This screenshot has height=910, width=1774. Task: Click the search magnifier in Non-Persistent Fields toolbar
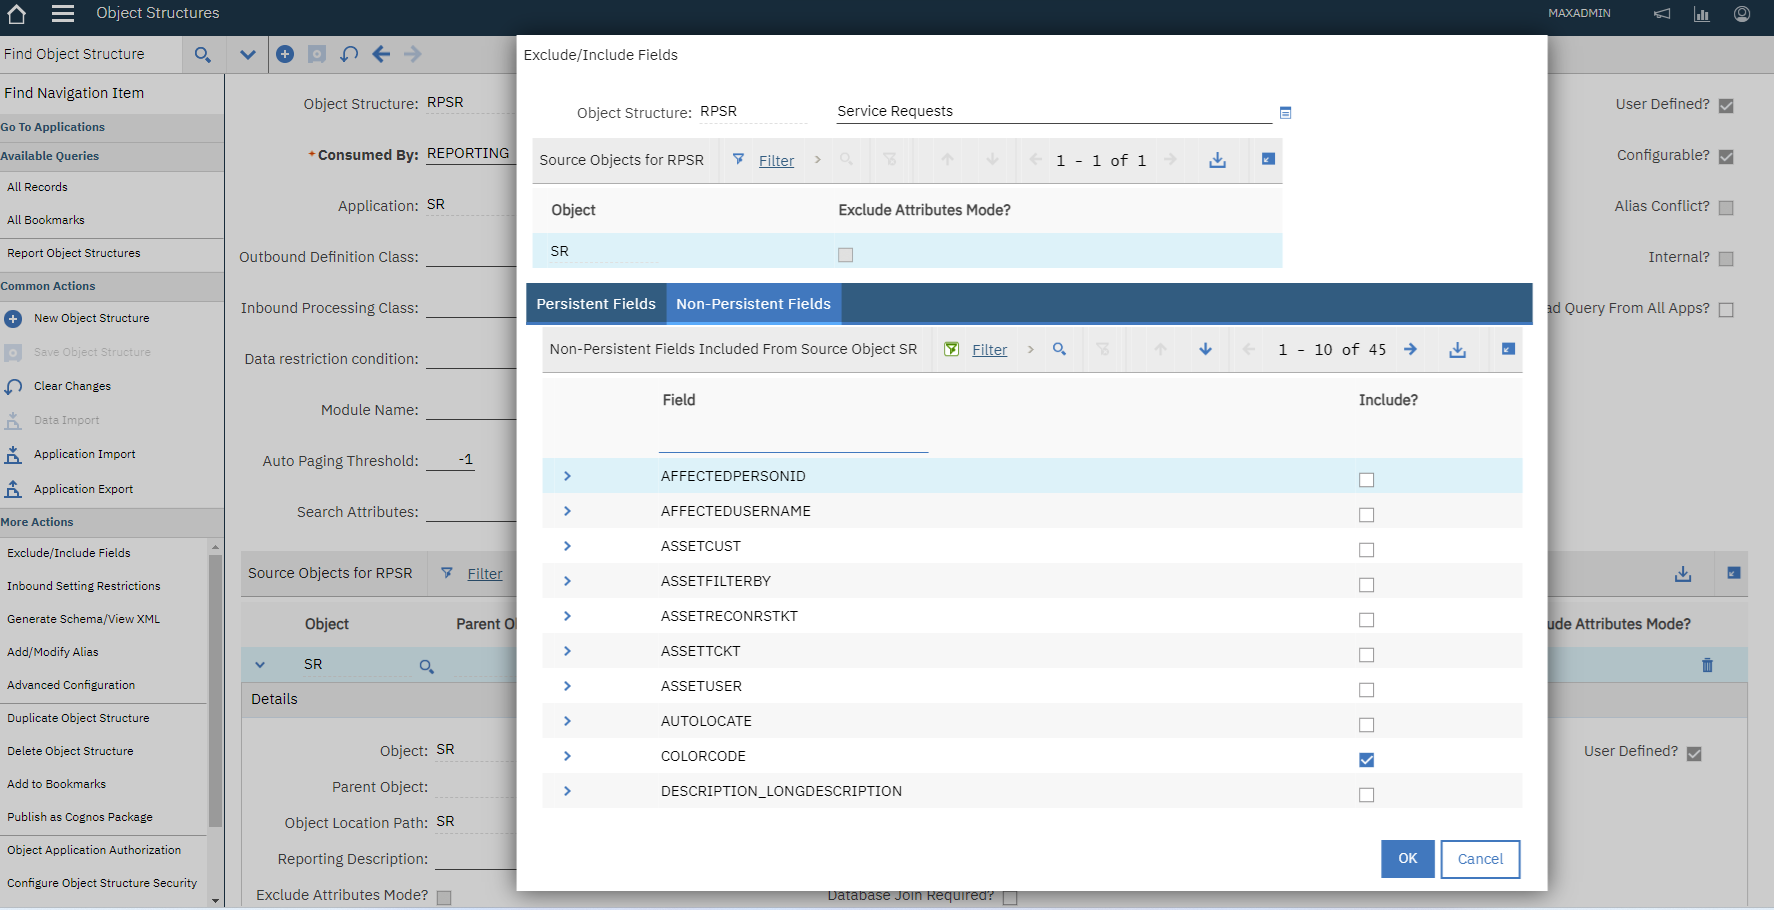pos(1059,349)
